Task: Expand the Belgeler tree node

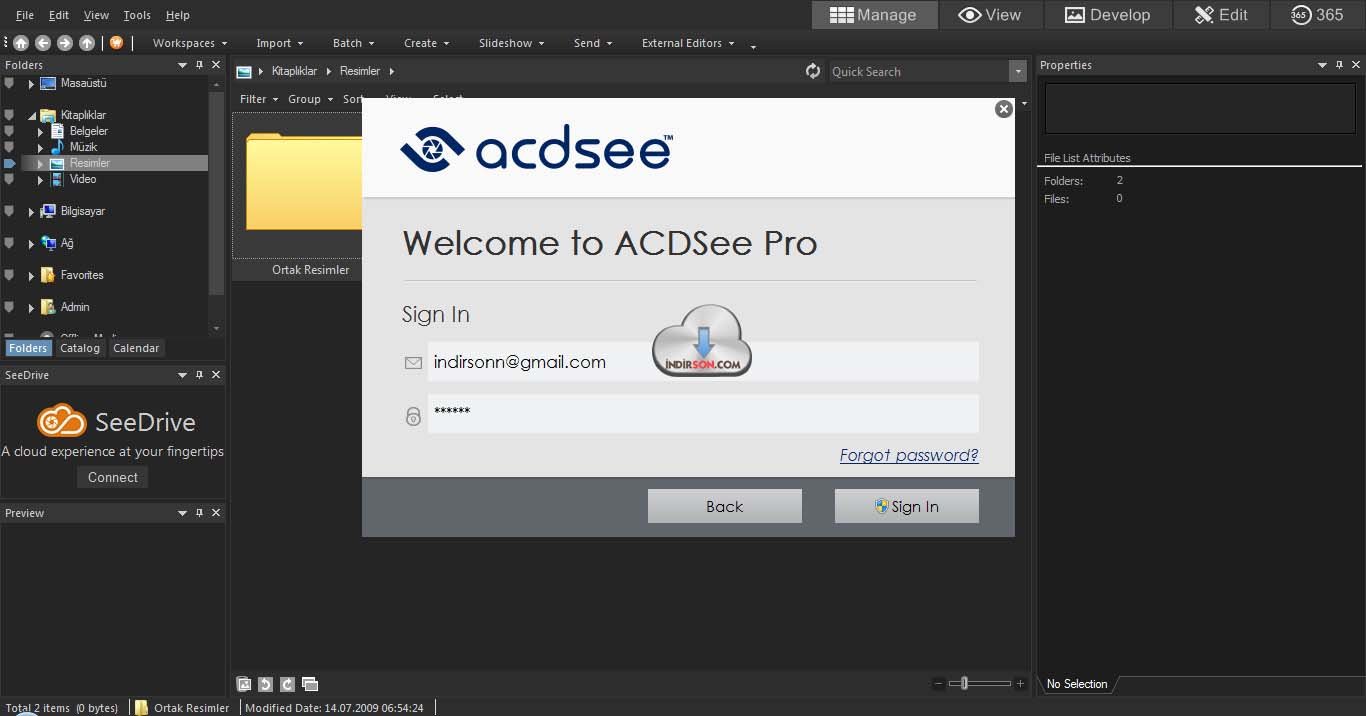Action: pyautogui.click(x=41, y=132)
